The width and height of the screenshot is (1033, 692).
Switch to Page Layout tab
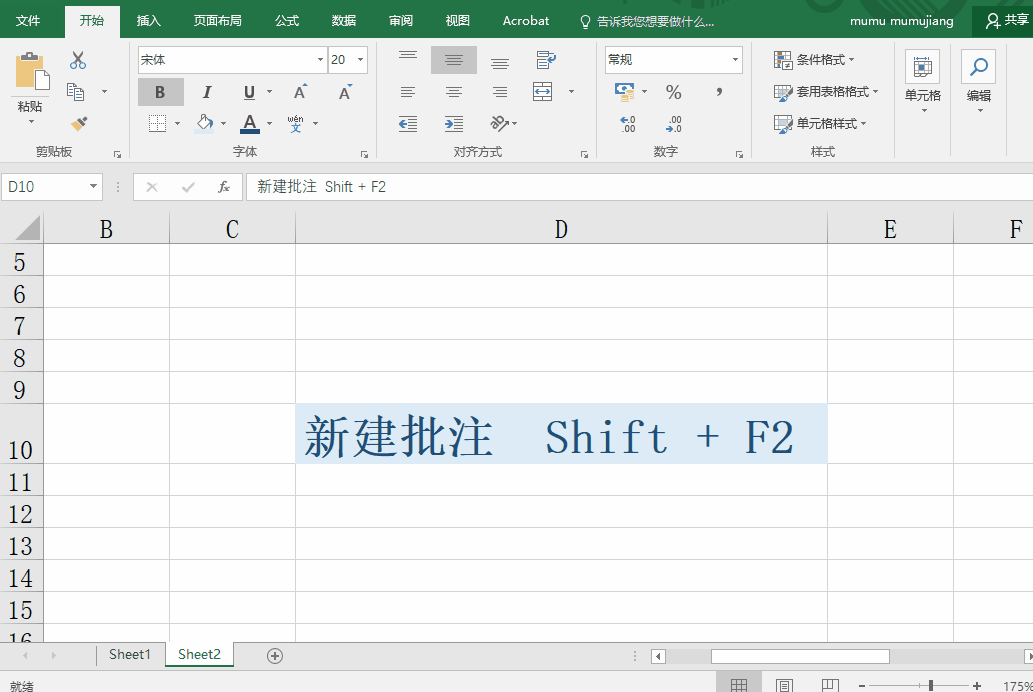[x=217, y=21]
